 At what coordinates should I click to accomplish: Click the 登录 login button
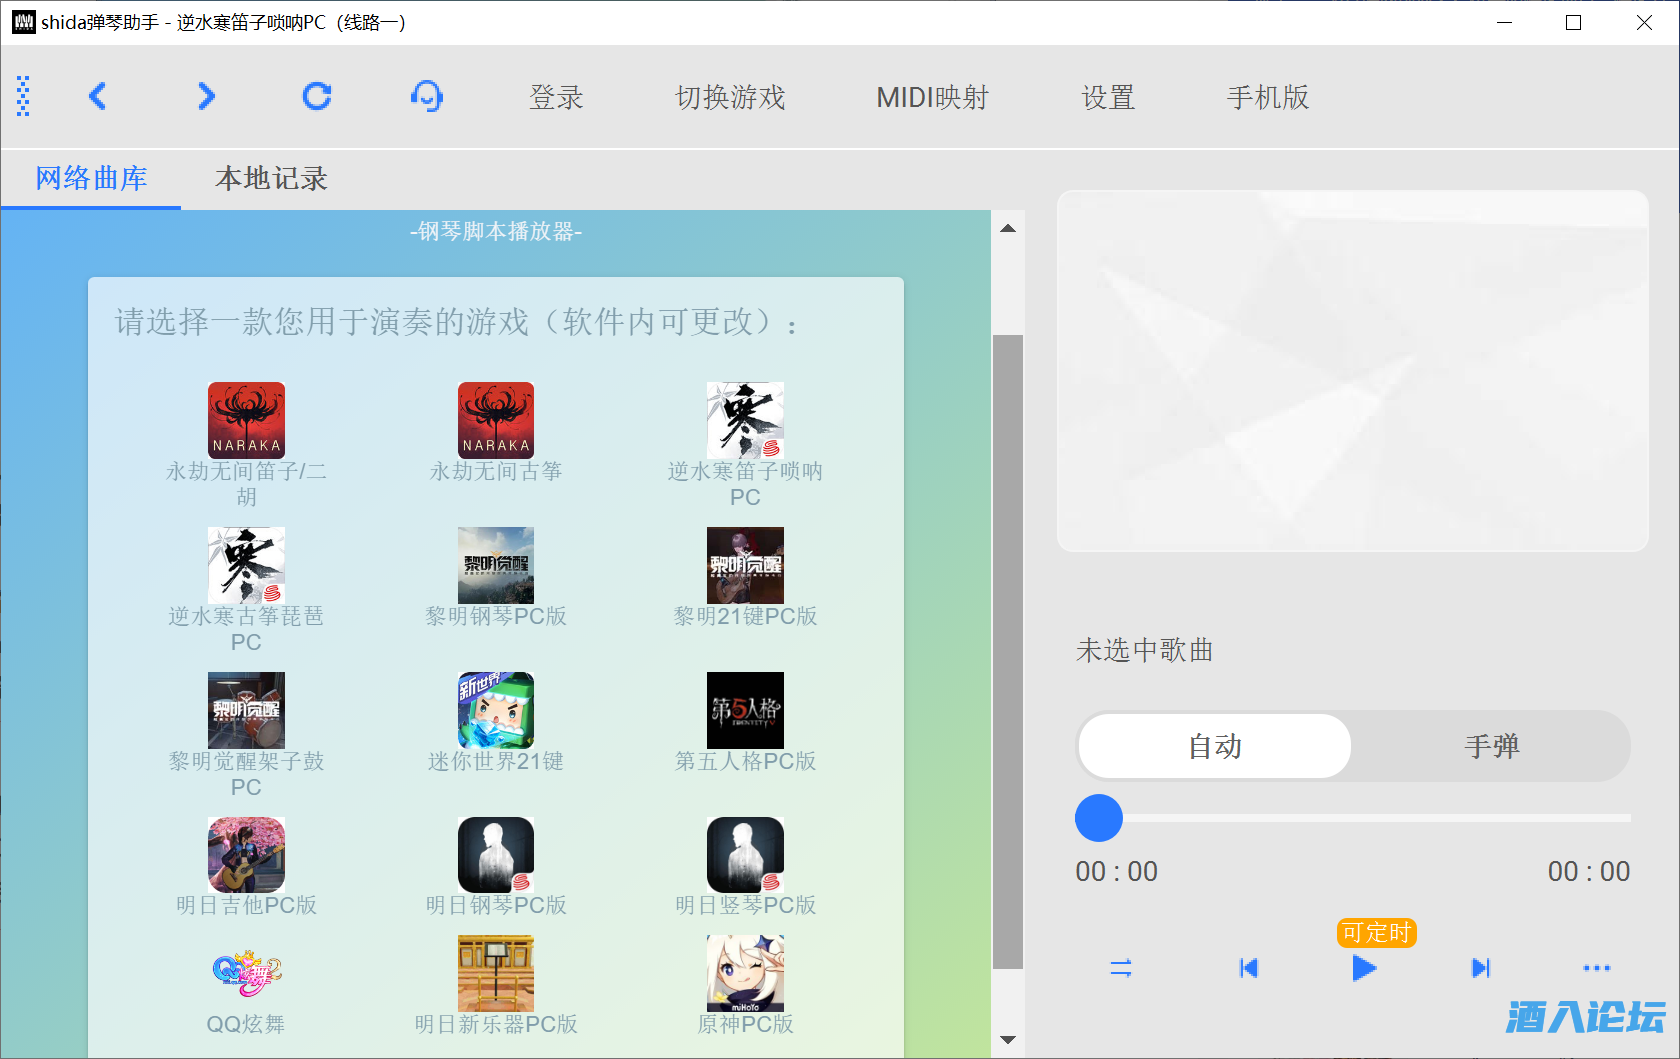point(556,97)
